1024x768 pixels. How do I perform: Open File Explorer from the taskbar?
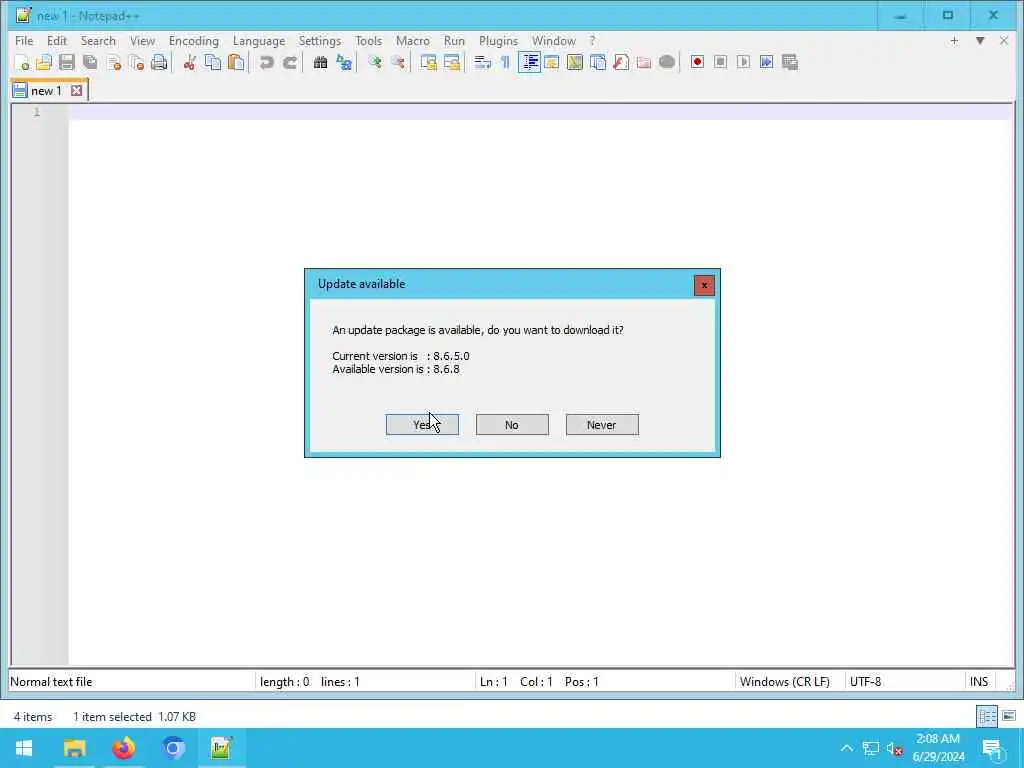(x=74, y=748)
